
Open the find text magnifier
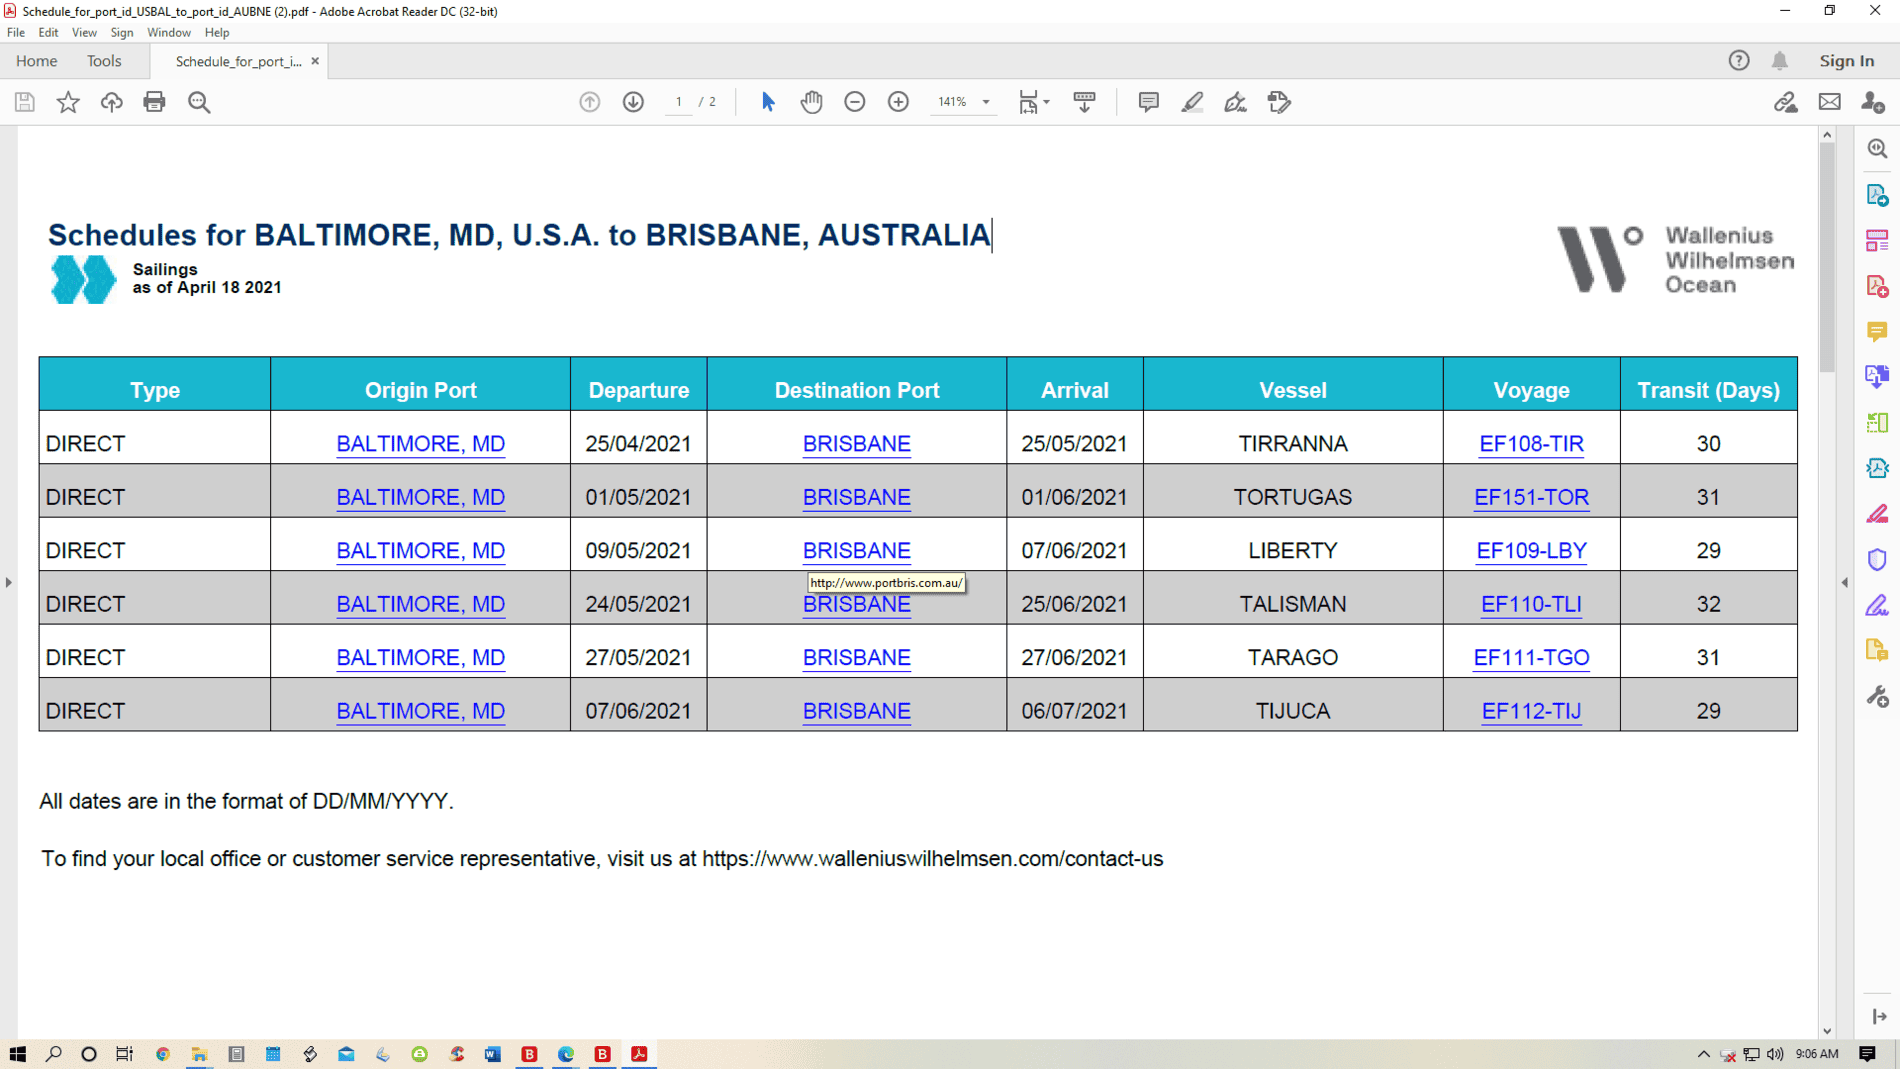tap(199, 102)
